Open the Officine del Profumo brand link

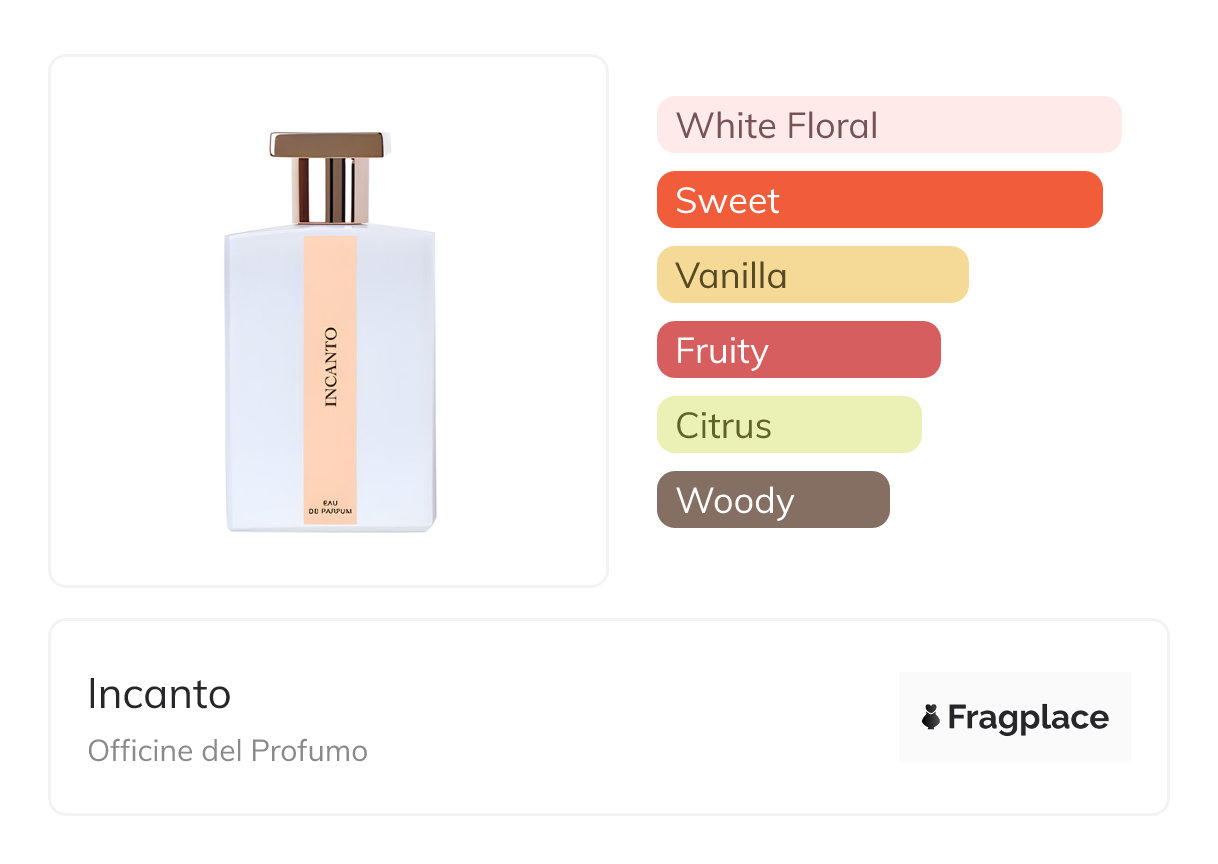pos(227,751)
